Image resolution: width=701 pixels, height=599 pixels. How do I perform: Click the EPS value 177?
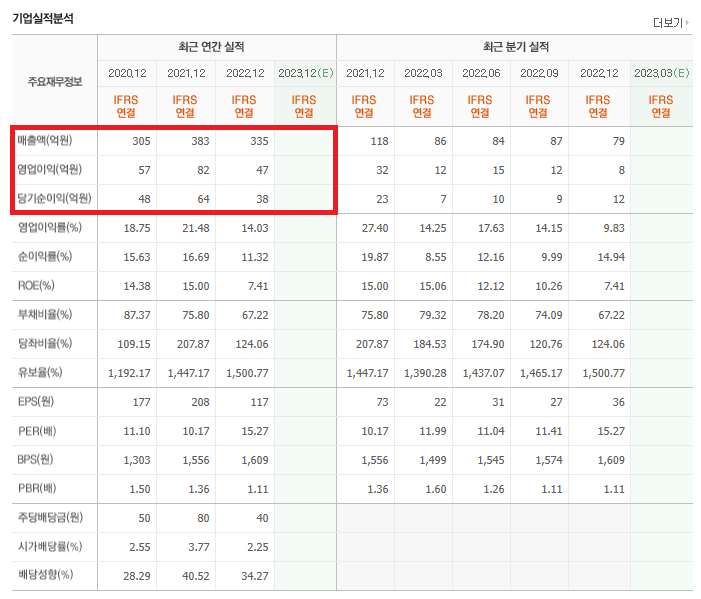[x=142, y=402]
